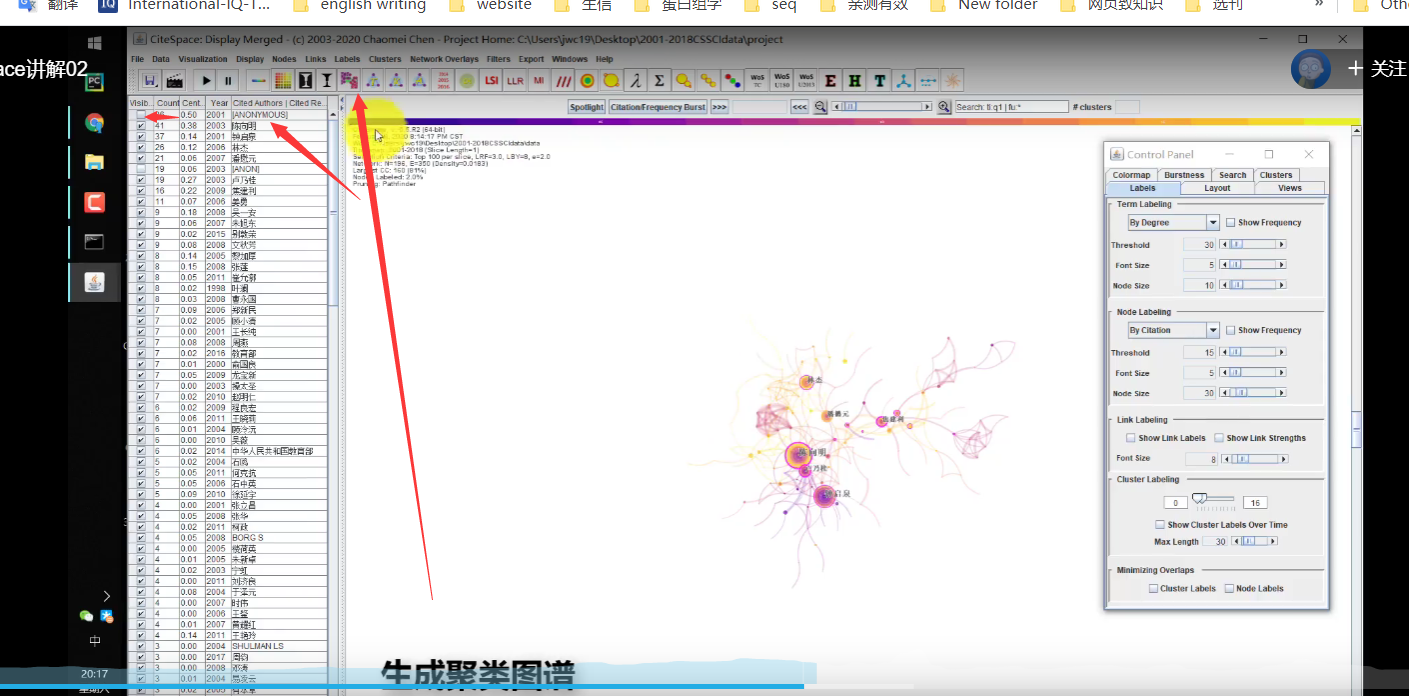The height and width of the screenshot is (696, 1409).
Task: Open PyCharm from the Windows taskbar
Action: pyautogui.click(x=94, y=82)
